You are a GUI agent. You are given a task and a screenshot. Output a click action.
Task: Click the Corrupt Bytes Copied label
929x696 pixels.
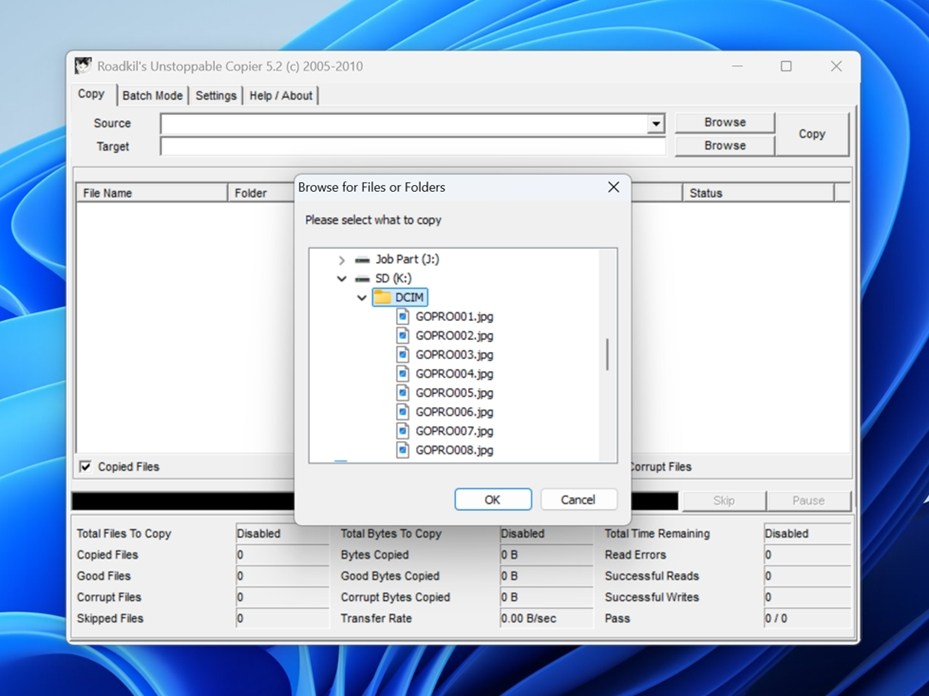click(395, 597)
